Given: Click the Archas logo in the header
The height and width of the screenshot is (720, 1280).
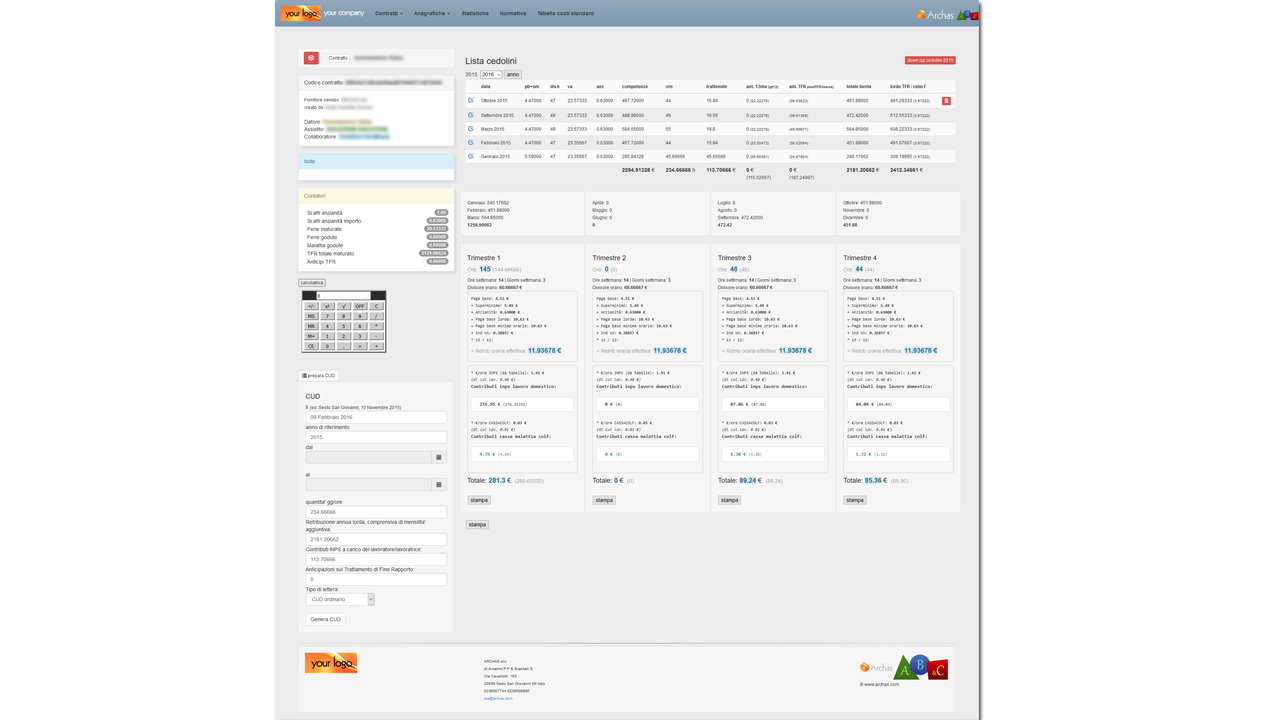Looking at the screenshot, I should pos(935,14).
